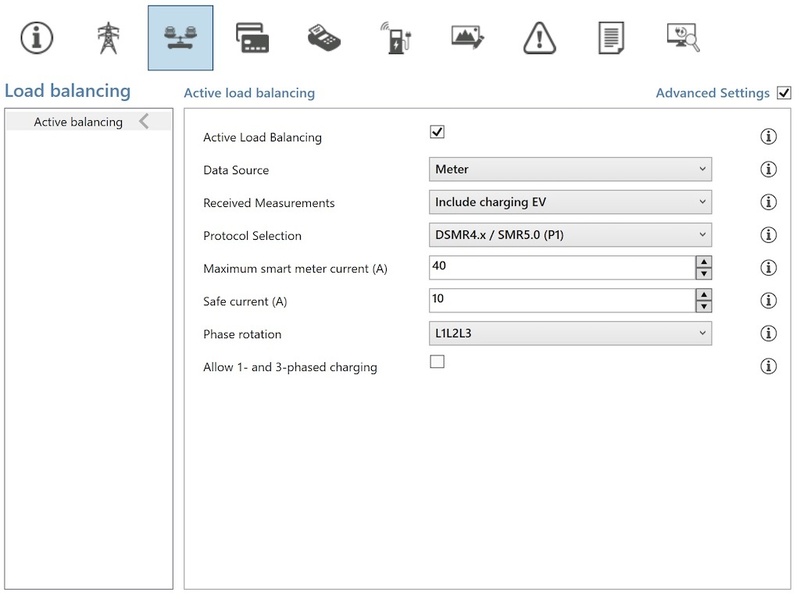This screenshot has width=800, height=599.
Task: Open the payment cards icon
Action: (x=252, y=38)
